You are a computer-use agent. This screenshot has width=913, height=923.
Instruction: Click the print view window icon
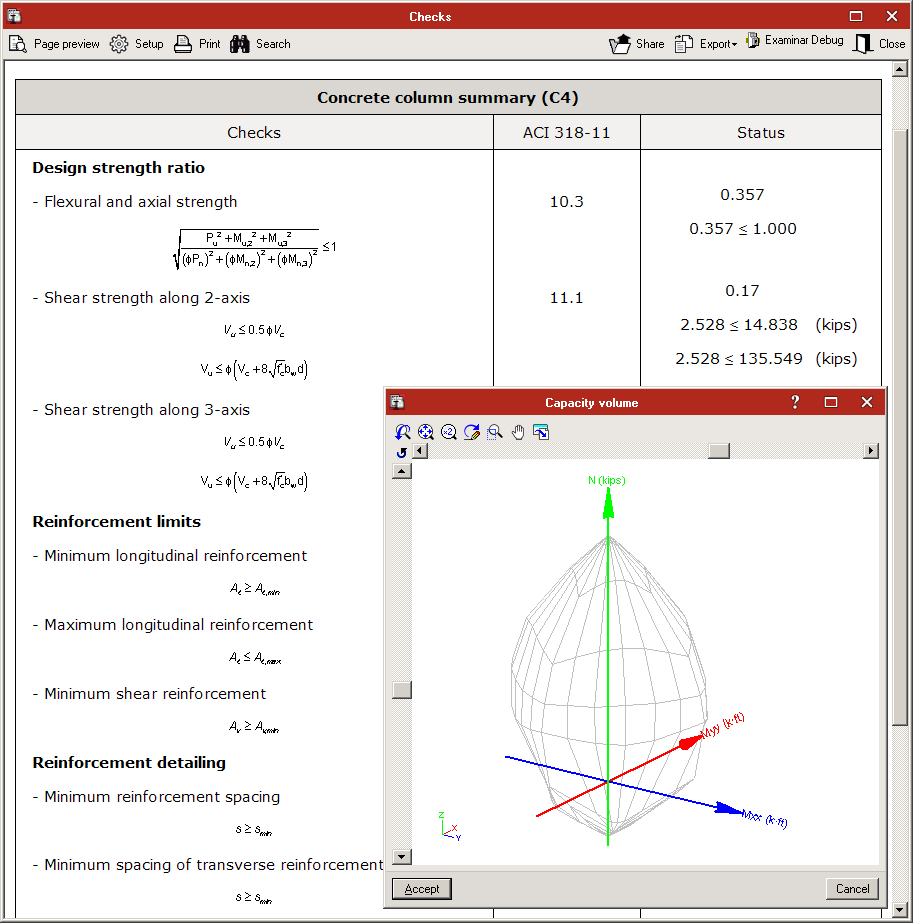coord(541,432)
